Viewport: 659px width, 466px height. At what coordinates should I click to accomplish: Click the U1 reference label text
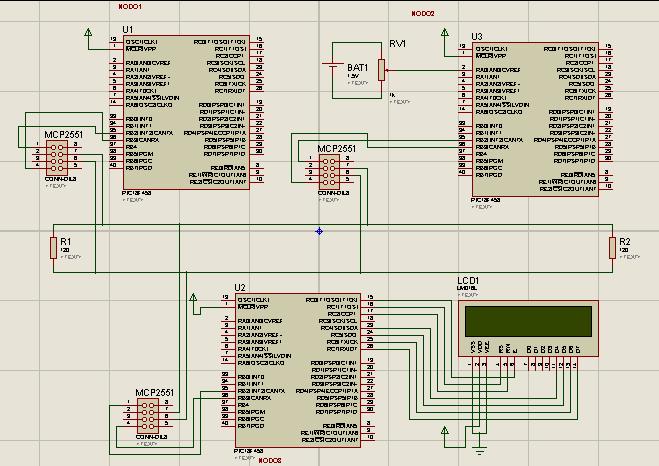tap(127, 30)
